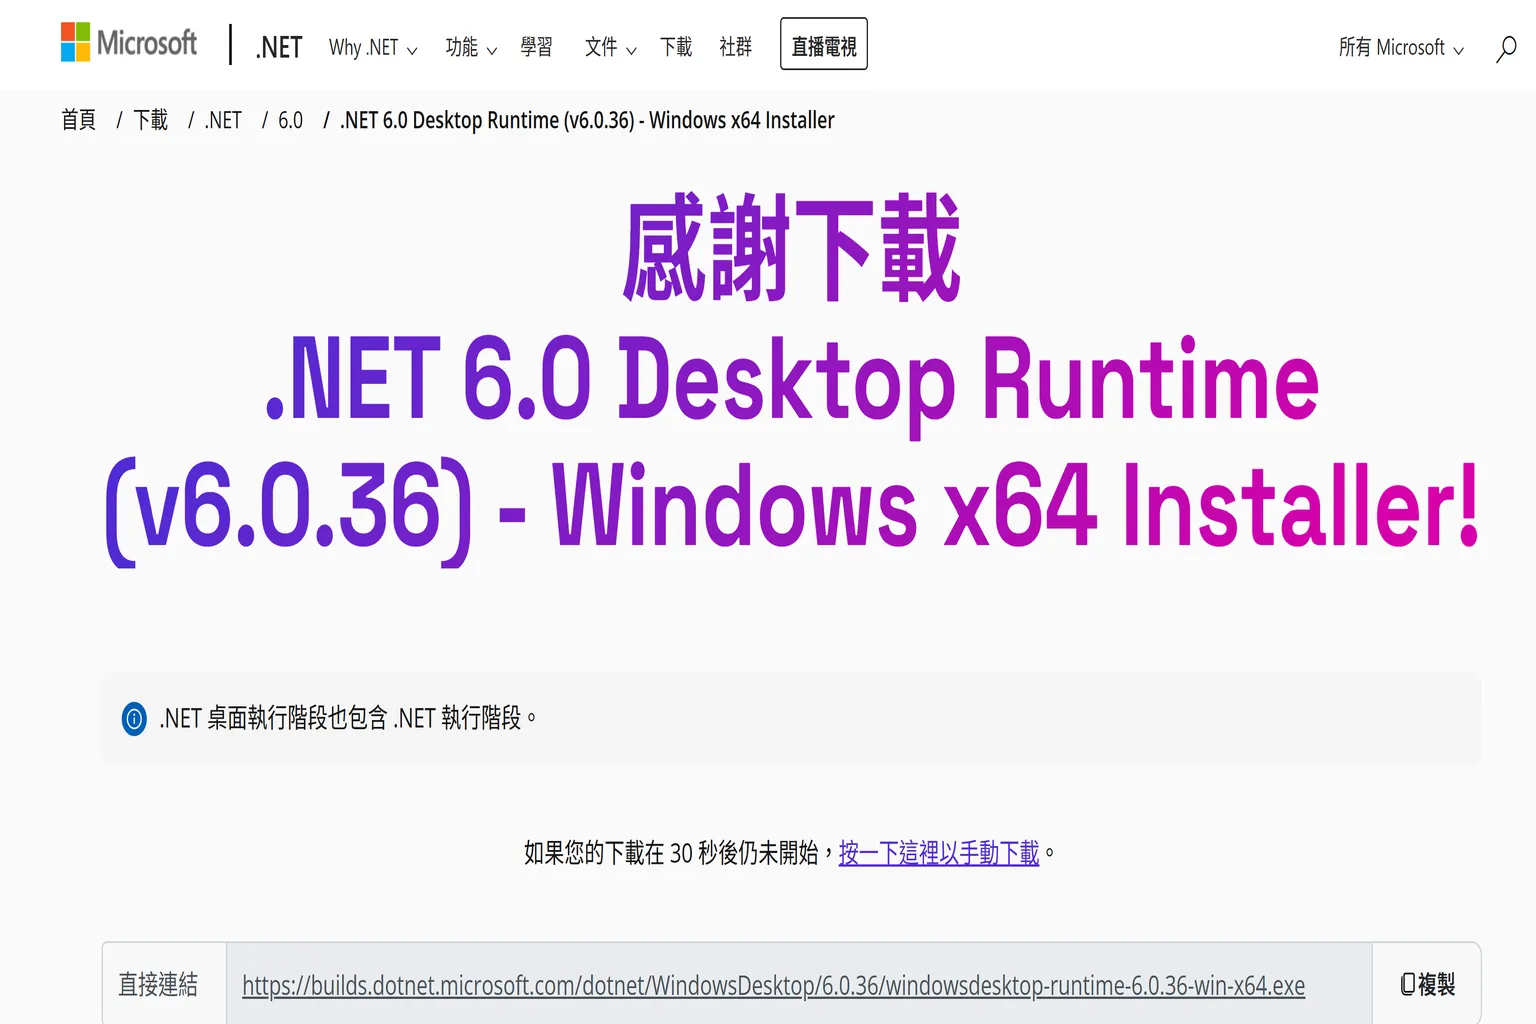Go to 下載 breadcrumb link

(x=151, y=120)
